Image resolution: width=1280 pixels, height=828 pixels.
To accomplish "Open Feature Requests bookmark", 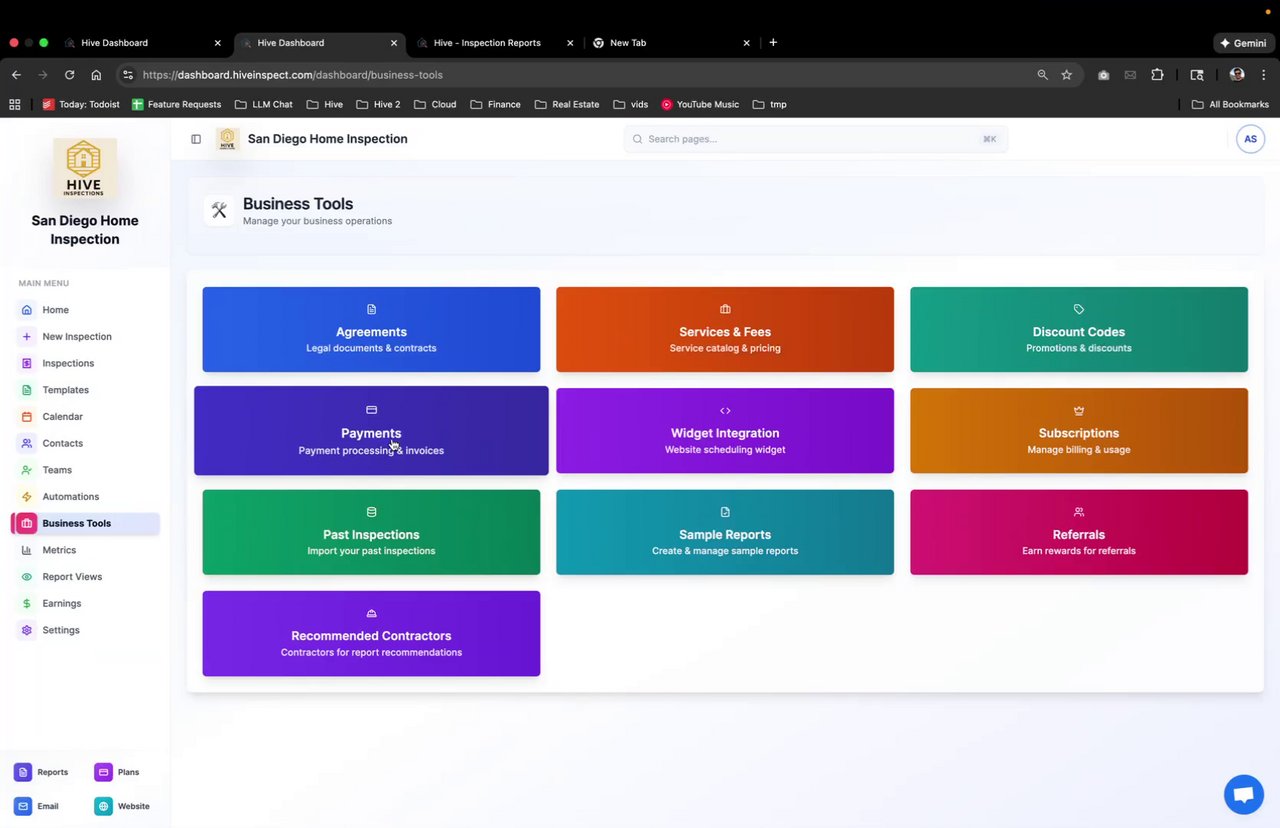I will coord(176,104).
